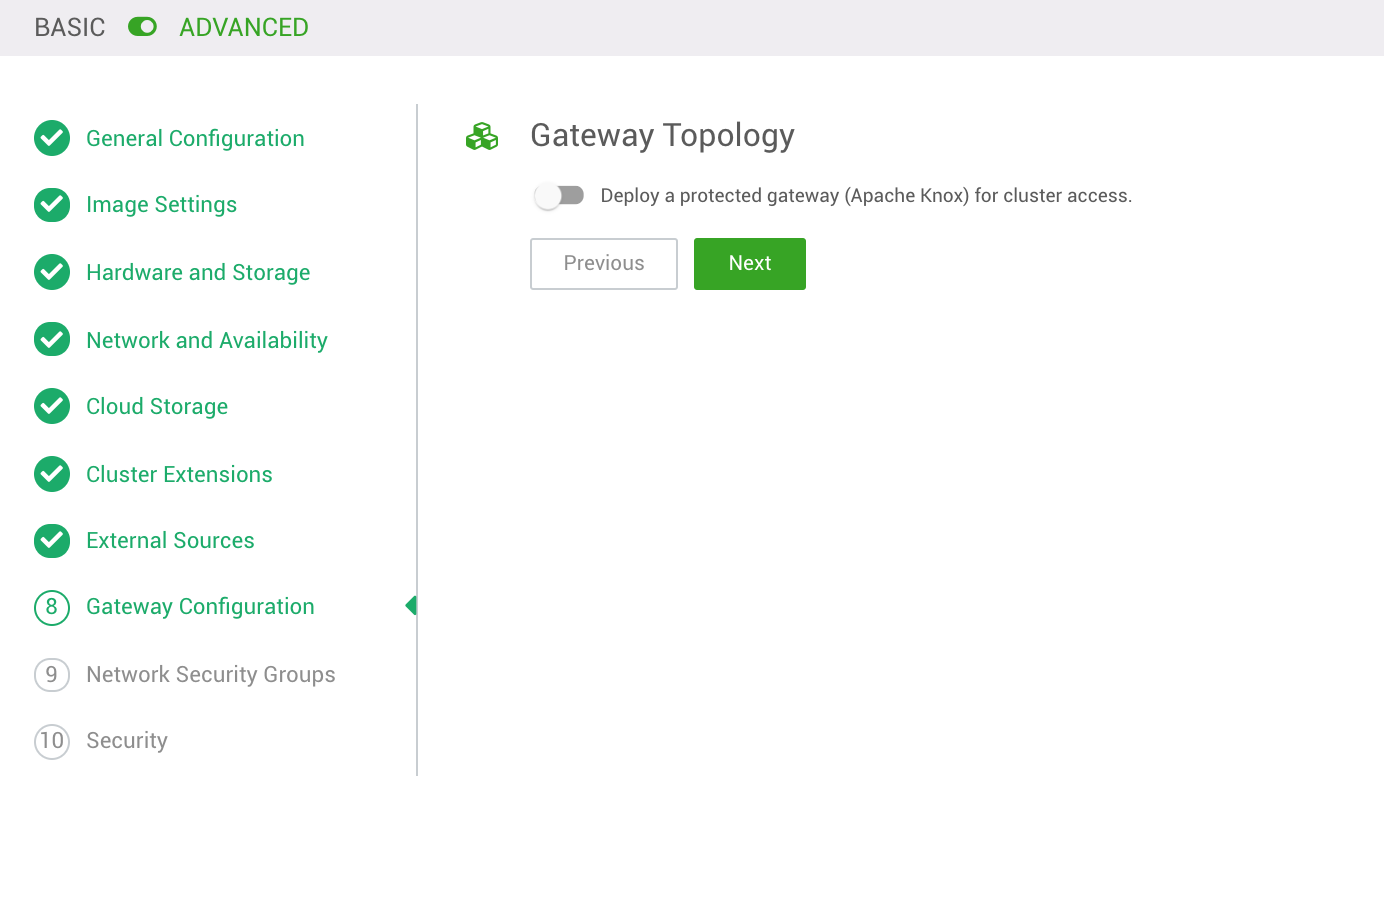
Task: Select the checkmark beside Hardware and Storage
Action: 52,272
